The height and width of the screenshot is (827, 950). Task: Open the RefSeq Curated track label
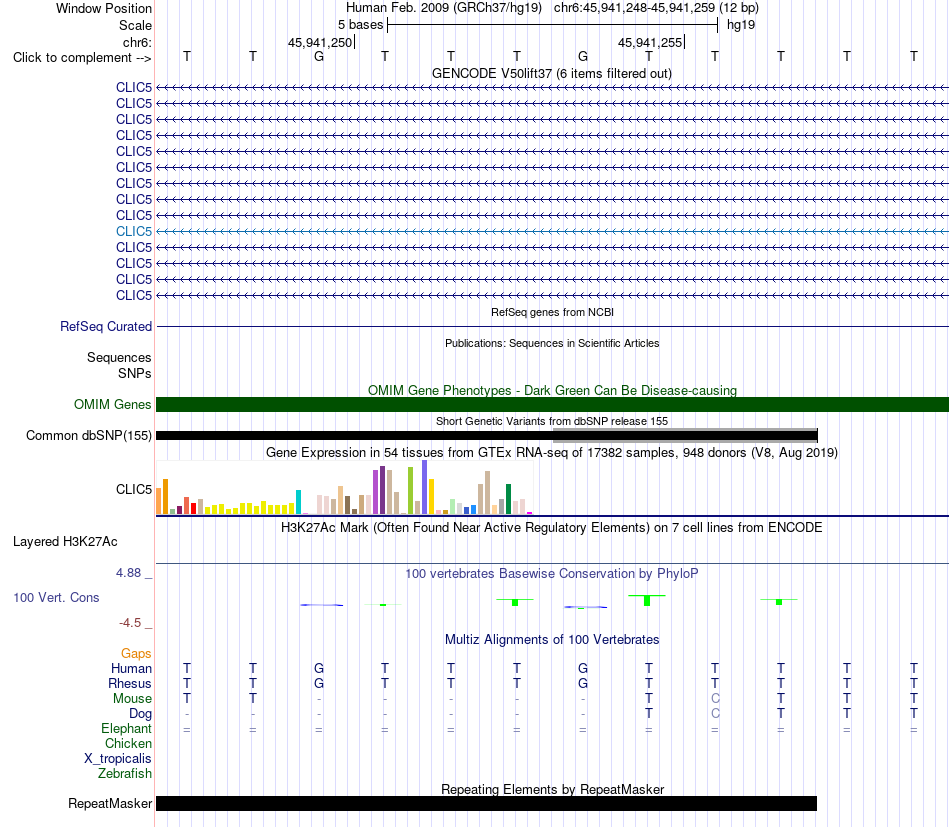tap(106, 327)
